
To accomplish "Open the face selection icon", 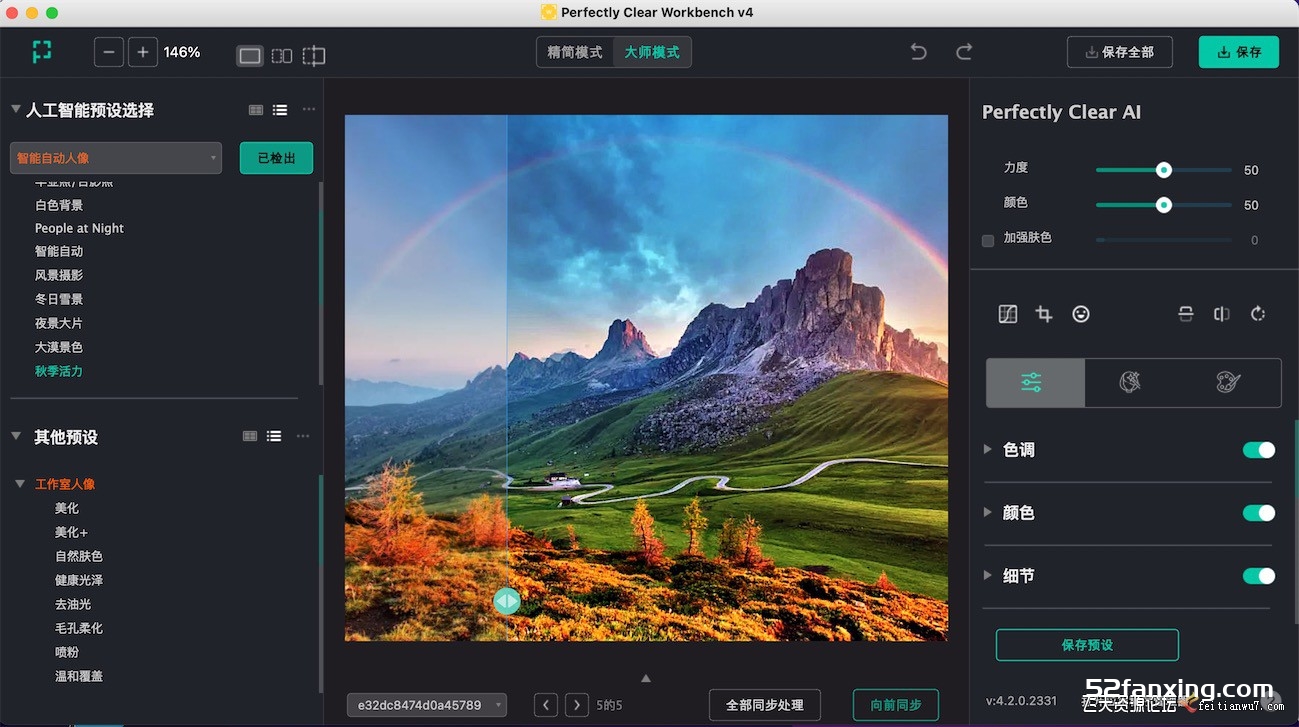I will (1081, 314).
